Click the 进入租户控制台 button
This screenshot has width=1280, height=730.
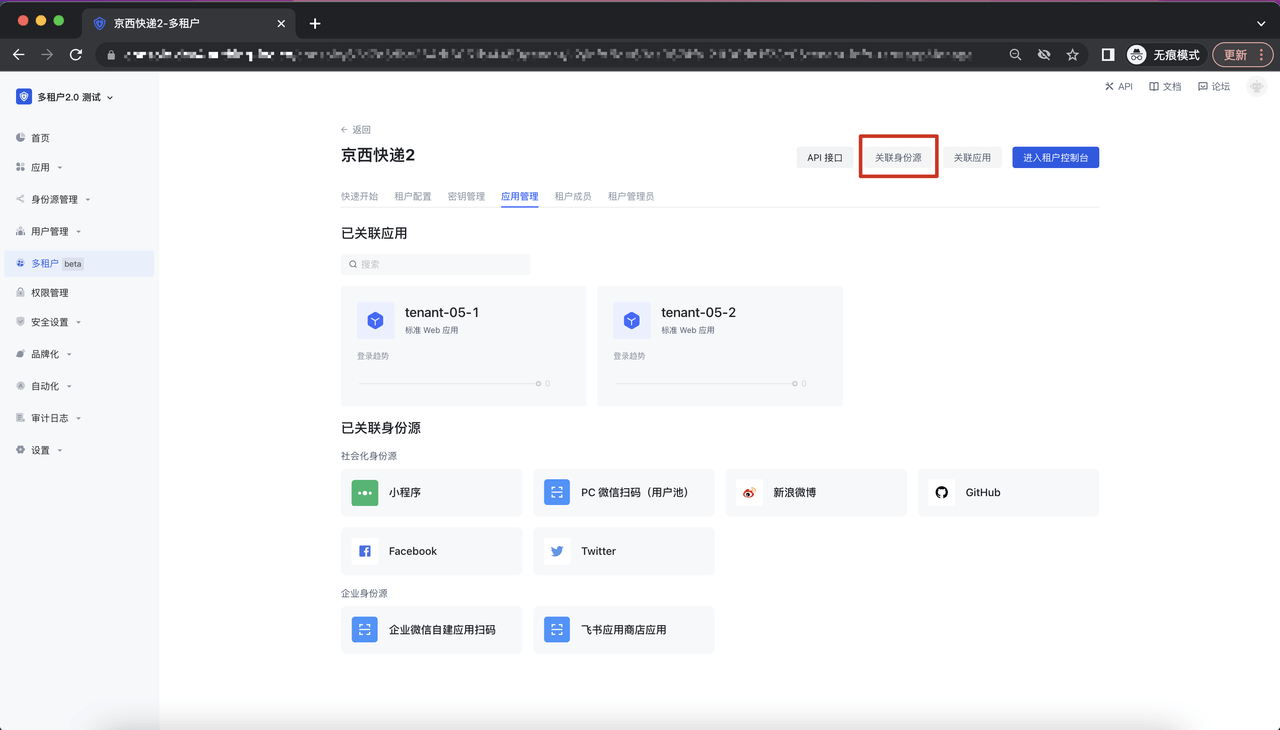pos(1055,157)
